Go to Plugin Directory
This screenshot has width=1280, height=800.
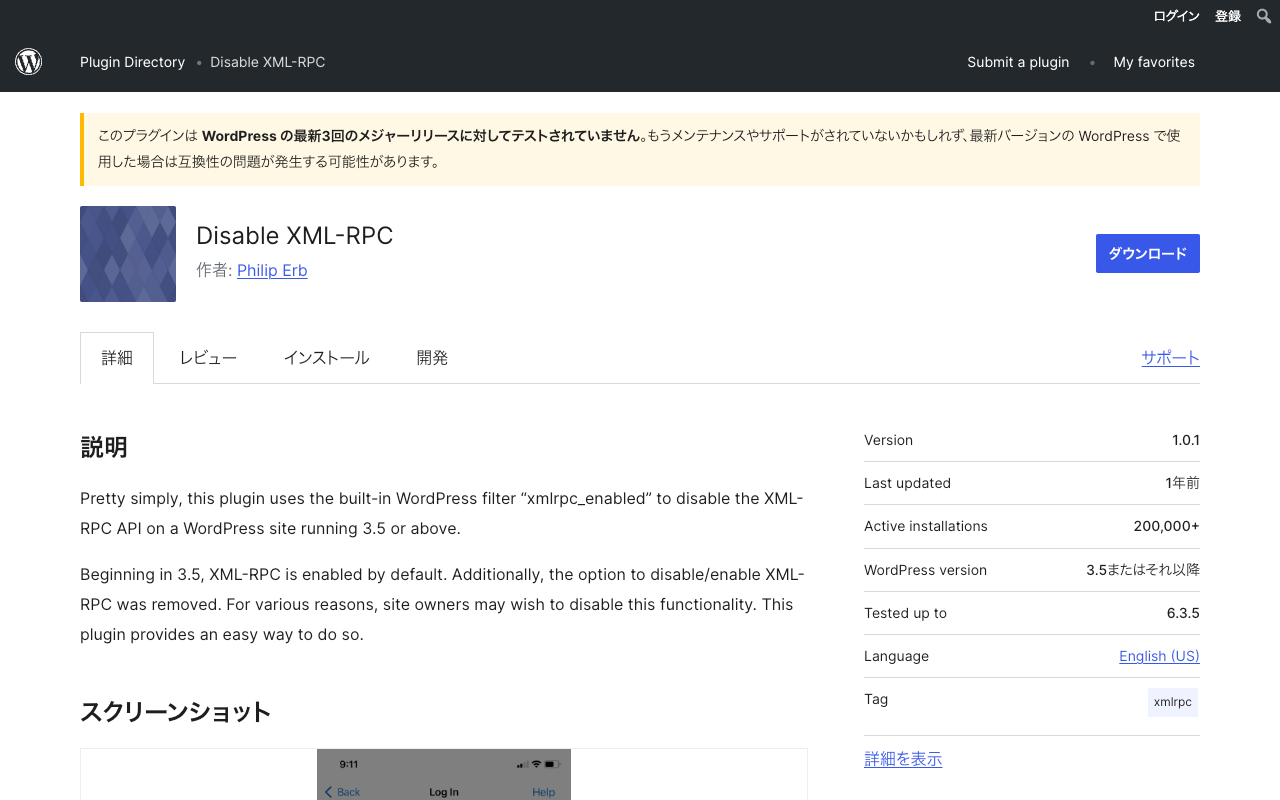coord(132,62)
